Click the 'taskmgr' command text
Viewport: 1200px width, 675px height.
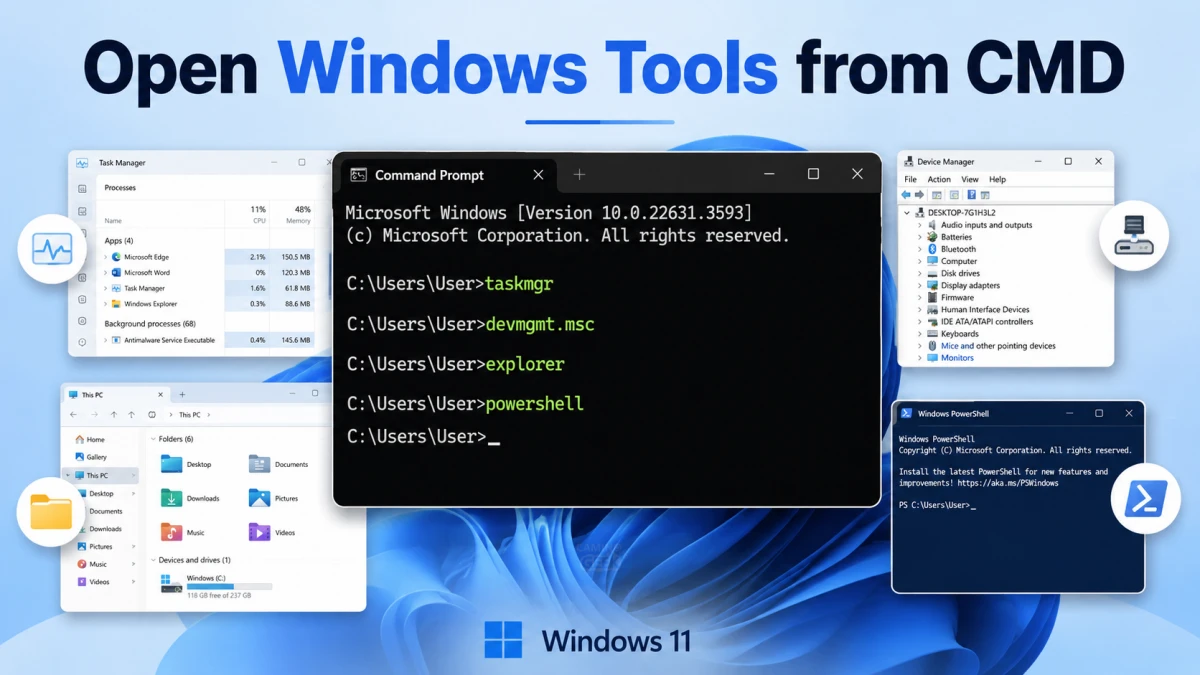(519, 284)
